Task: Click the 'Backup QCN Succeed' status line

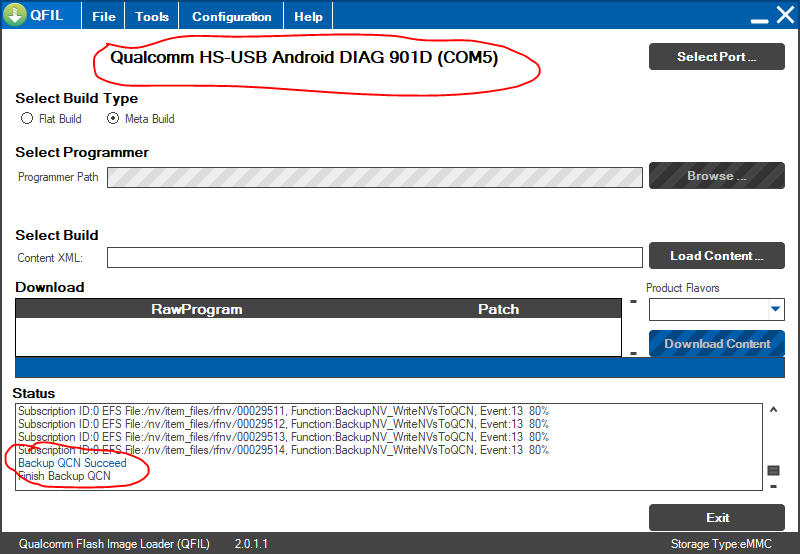Action: 72,463
